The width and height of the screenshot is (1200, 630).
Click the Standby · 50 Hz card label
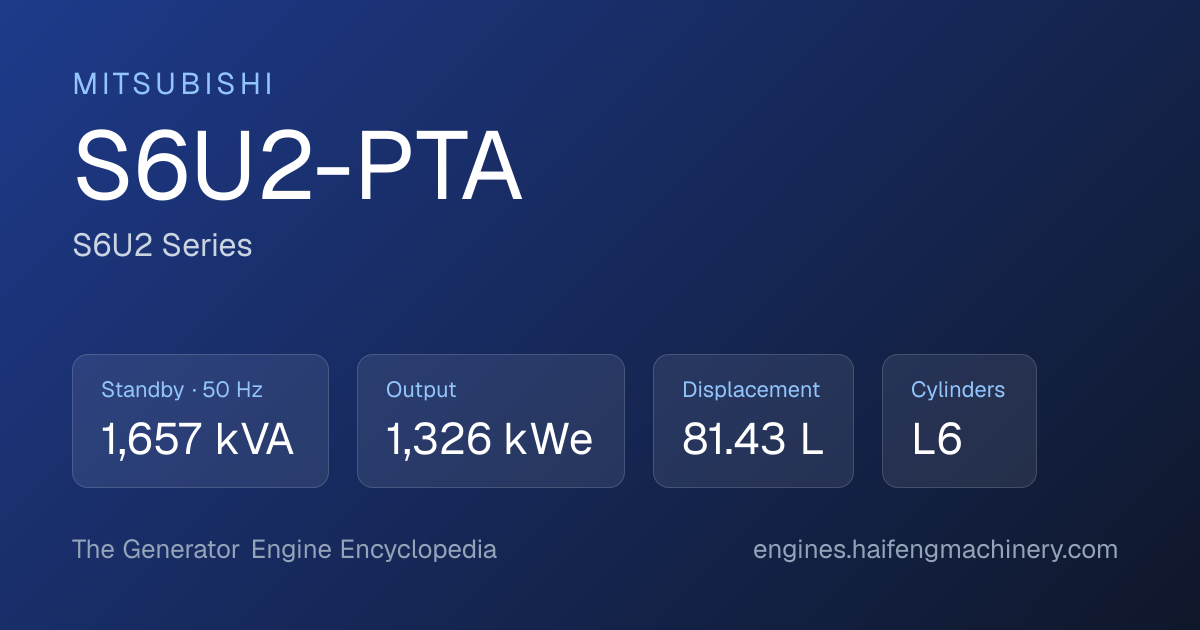[182, 390]
